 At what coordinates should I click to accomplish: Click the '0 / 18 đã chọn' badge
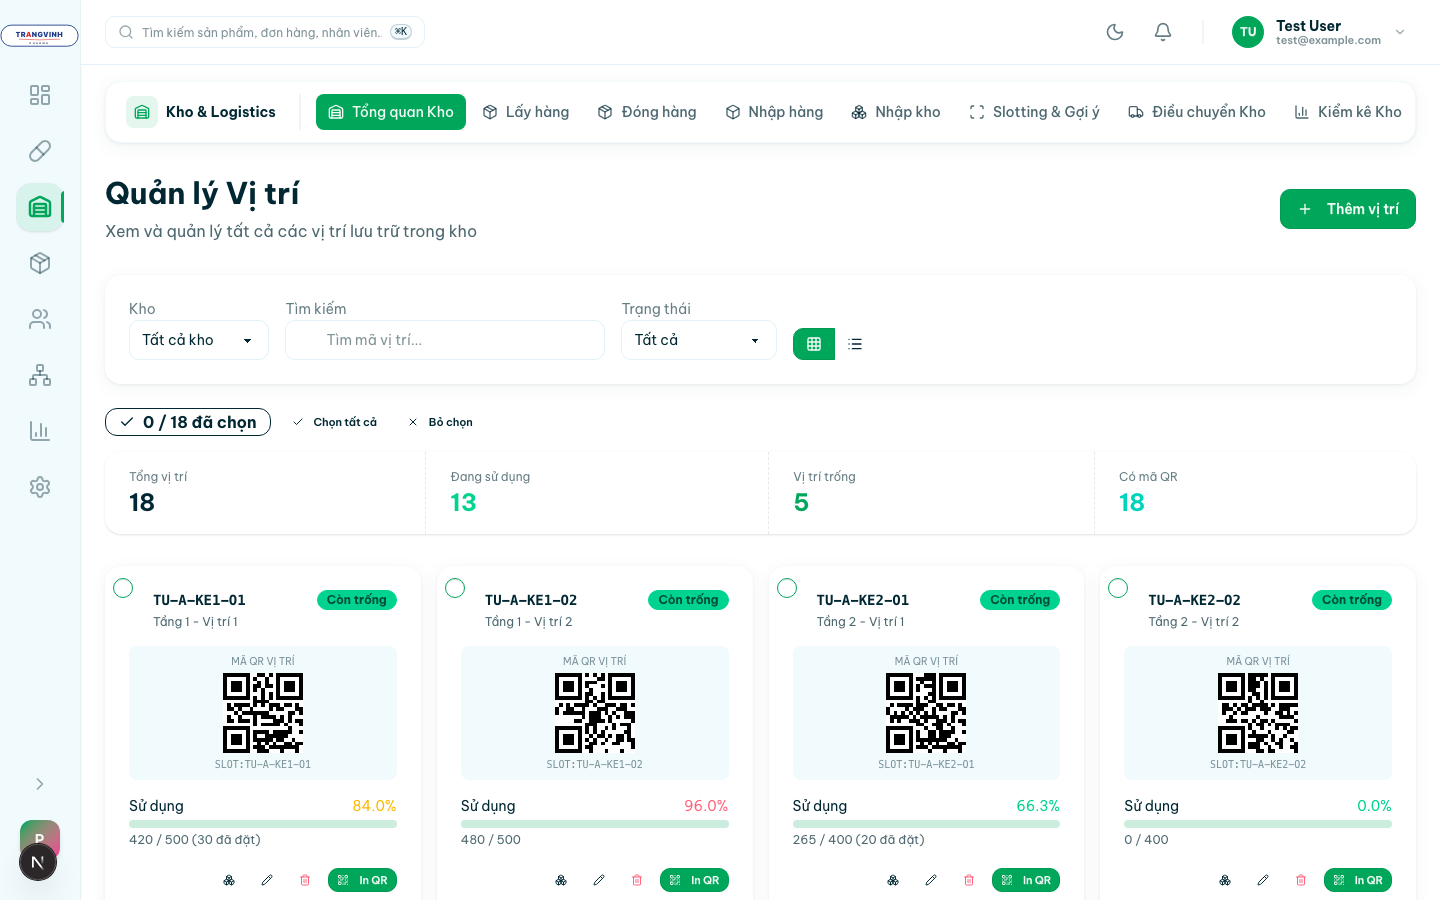pyautogui.click(x=188, y=422)
